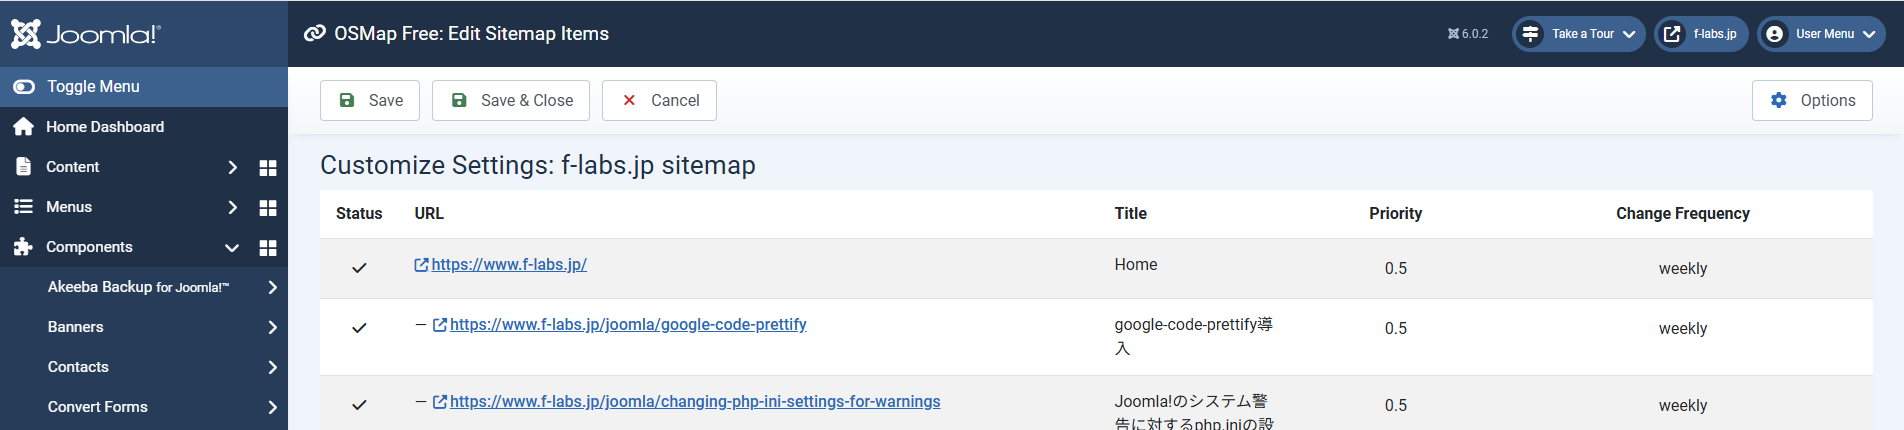
Task: Open the Menus dashboard grid icon
Action: (268, 208)
